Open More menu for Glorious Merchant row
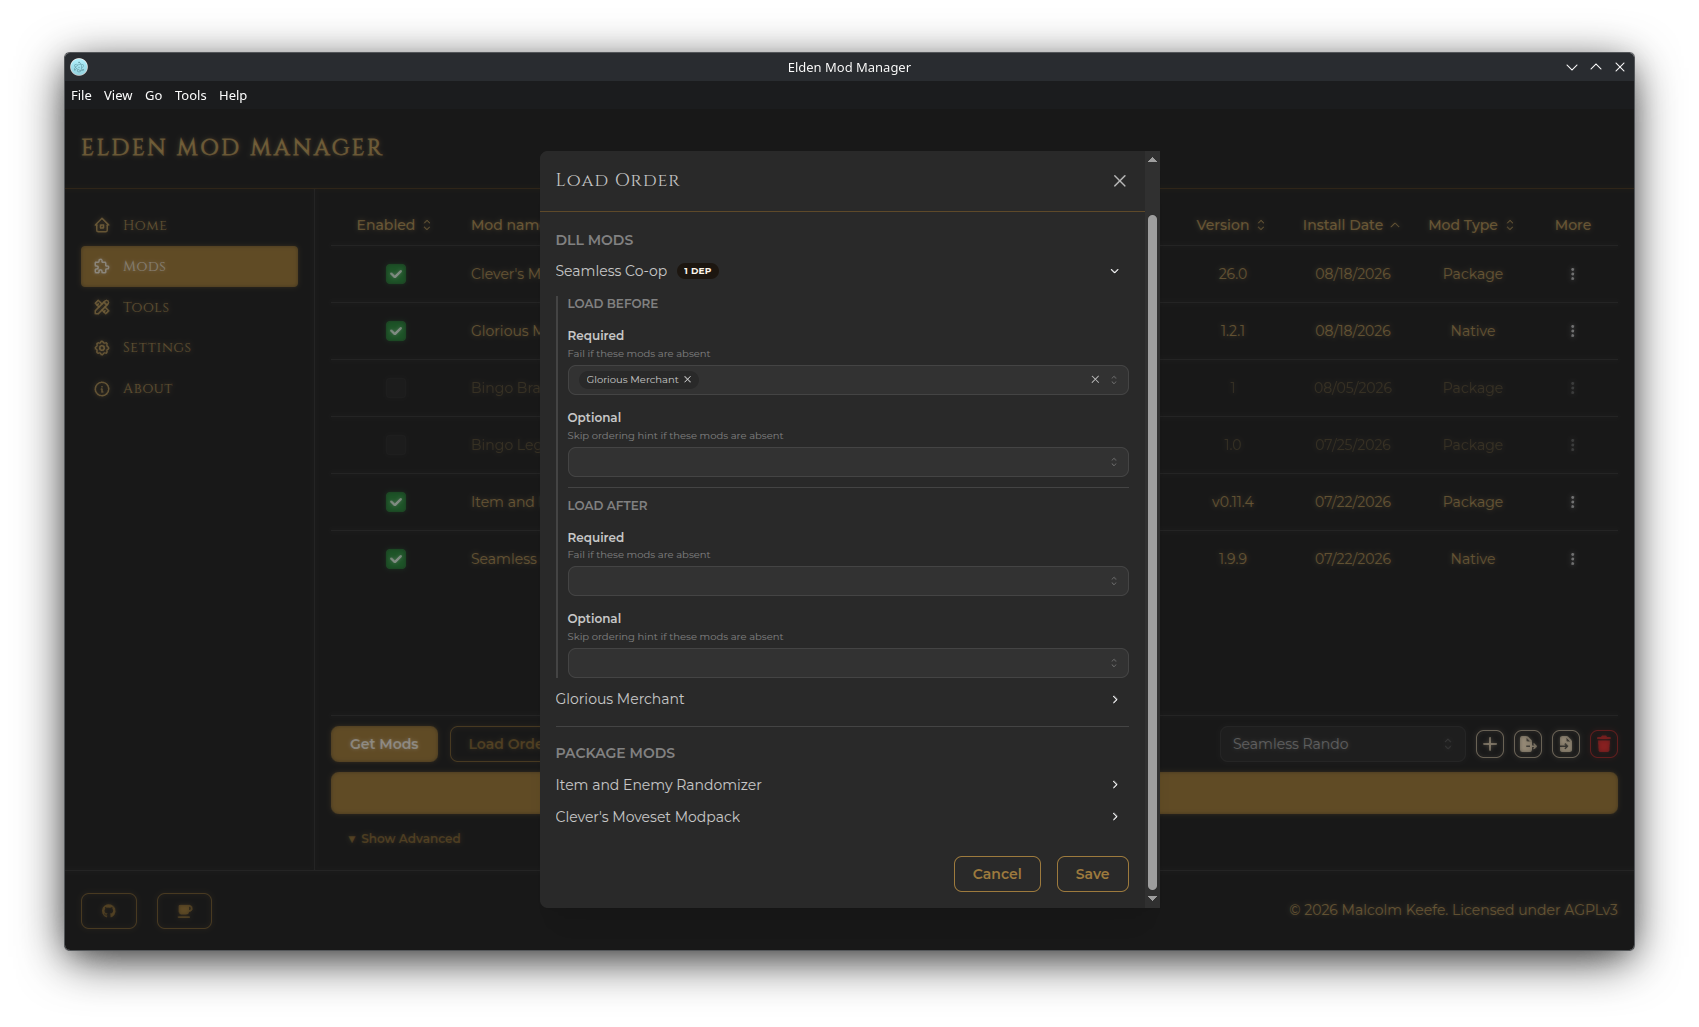This screenshot has height=1027, width=1699. pos(1572,331)
